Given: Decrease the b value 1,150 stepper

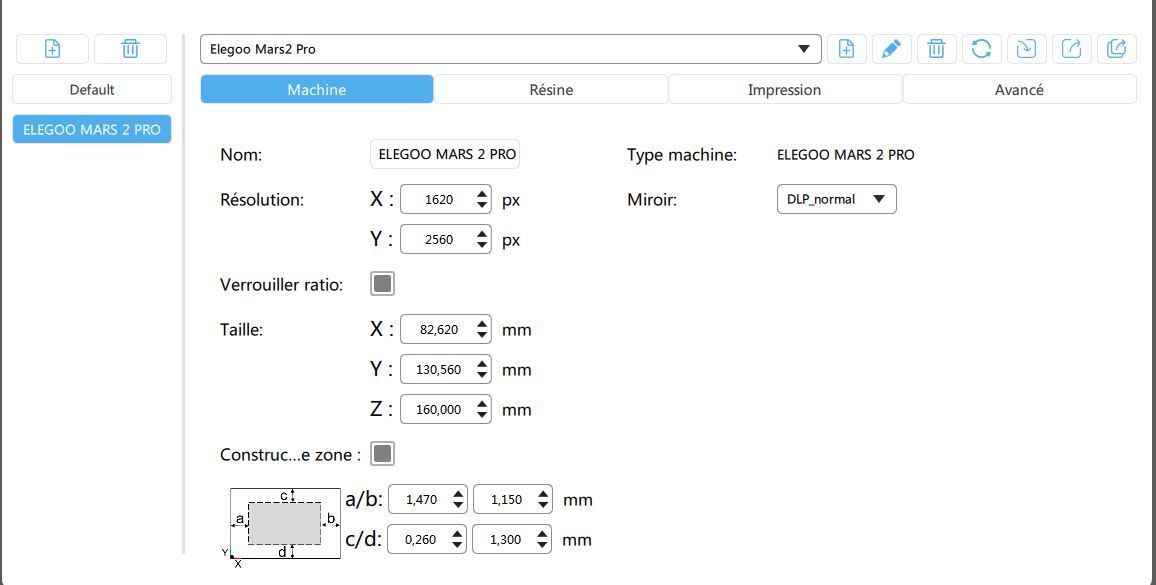Looking at the screenshot, I should pos(544,505).
